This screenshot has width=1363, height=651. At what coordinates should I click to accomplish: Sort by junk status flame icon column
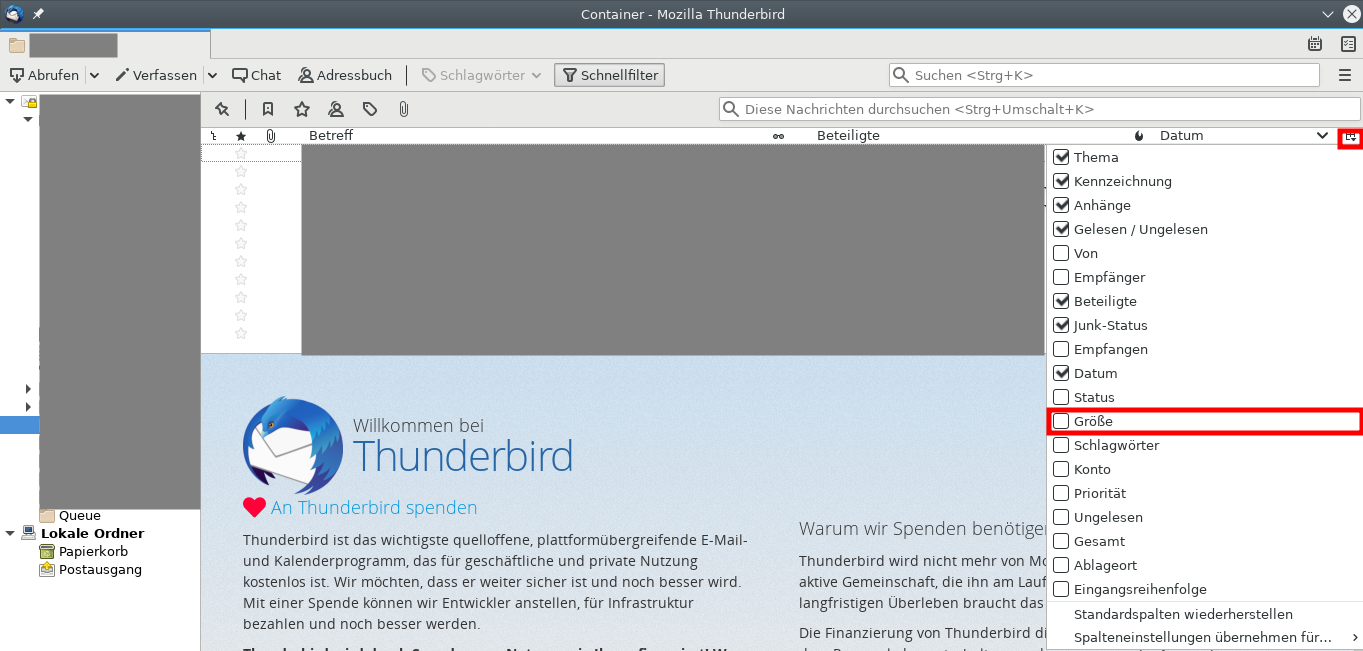pos(1139,136)
